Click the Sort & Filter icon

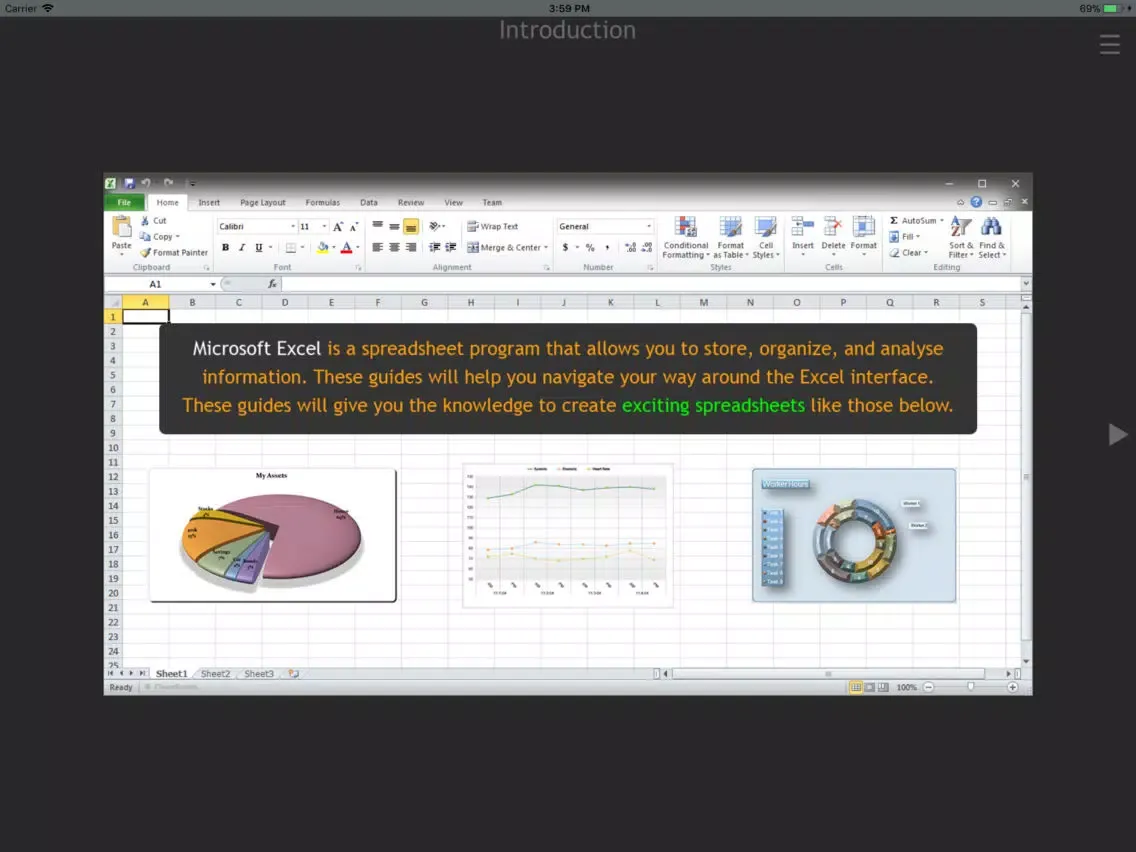coord(961,227)
